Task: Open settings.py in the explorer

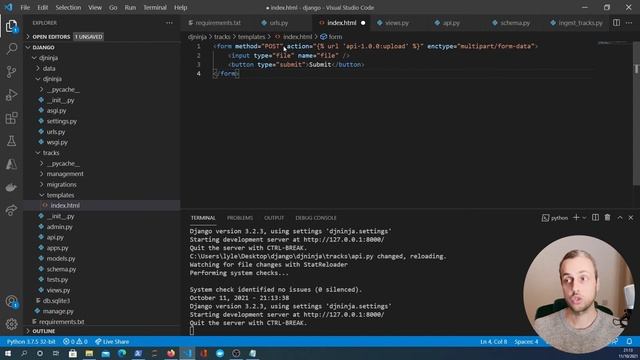Action: tap(62, 121)
